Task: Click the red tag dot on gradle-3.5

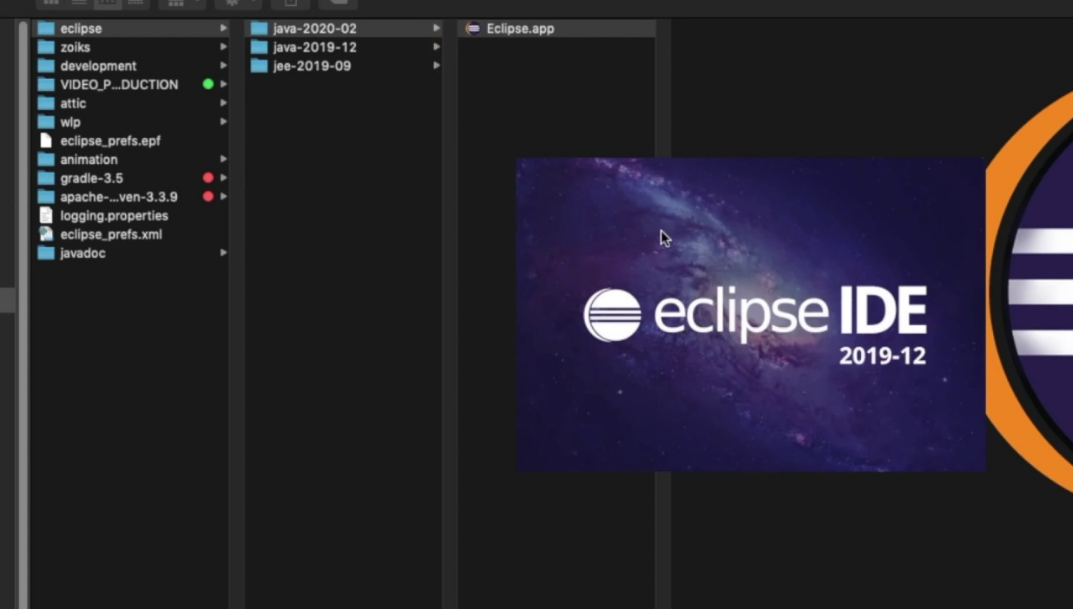Action: (208, 178)
